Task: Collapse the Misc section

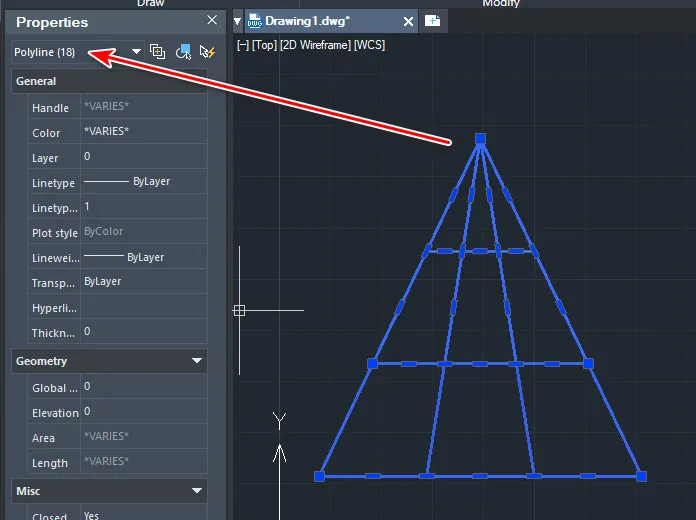Action: pos(197,491)
